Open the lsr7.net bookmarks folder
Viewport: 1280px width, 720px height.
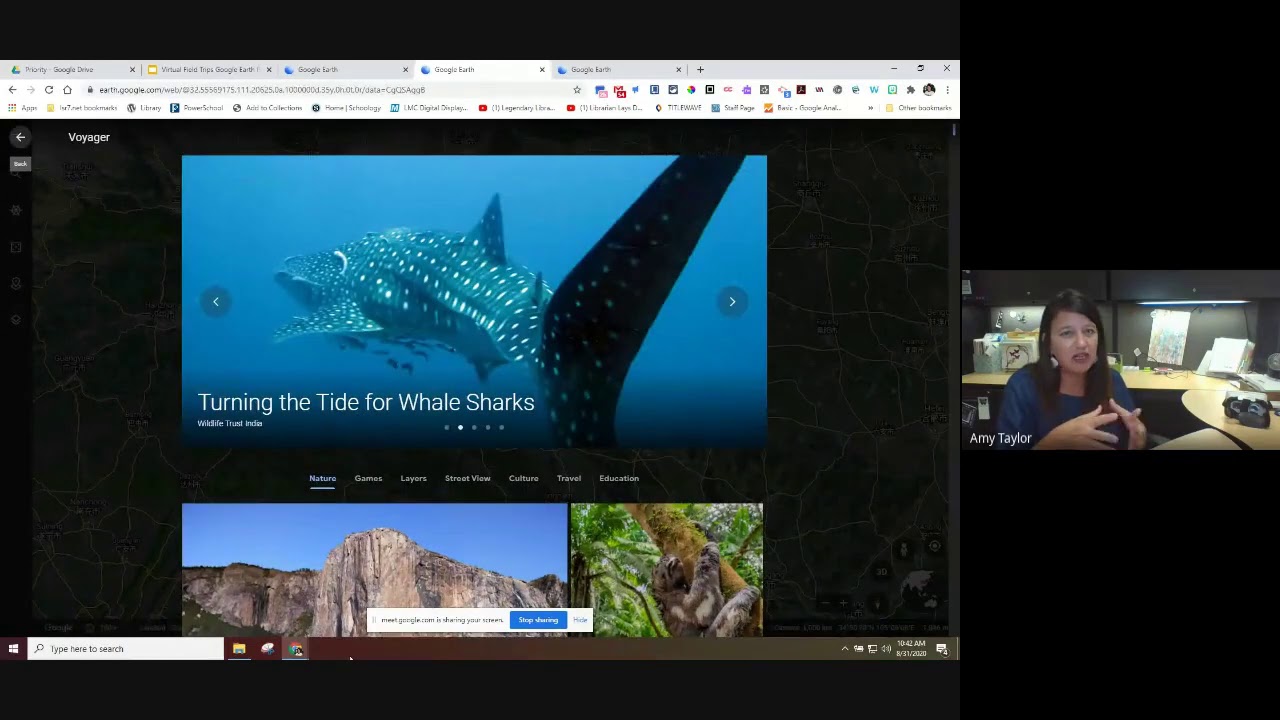(82, 108)
